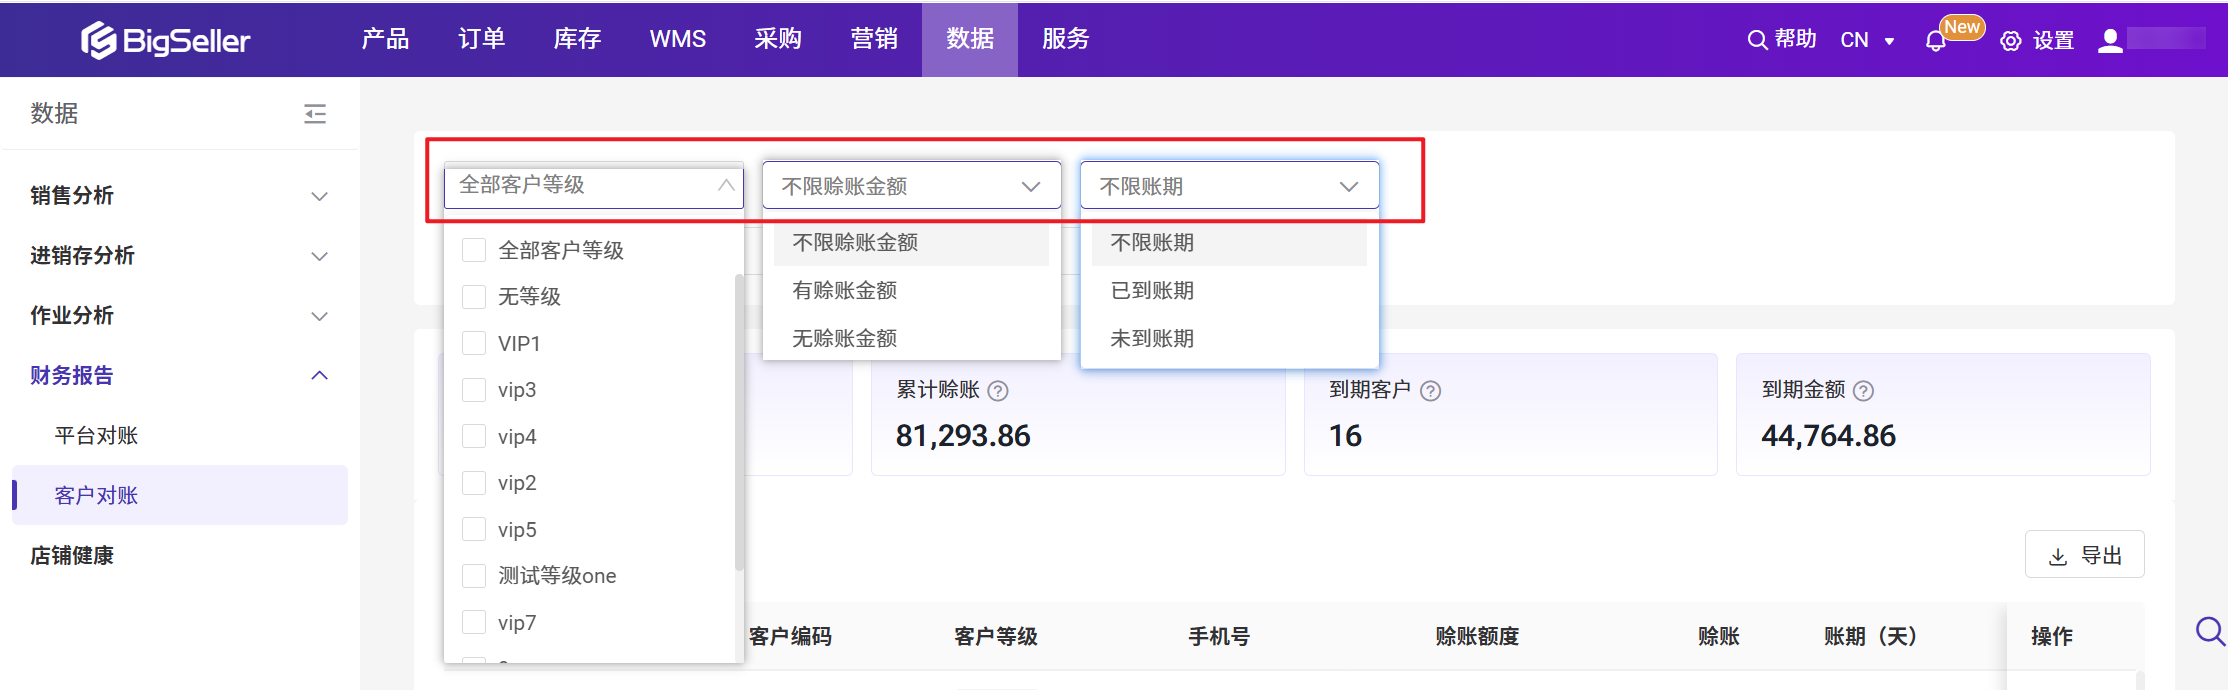Click the magnifier icon at right edge
Screen dimensions: 2228x690
[x=2209, y=631]
